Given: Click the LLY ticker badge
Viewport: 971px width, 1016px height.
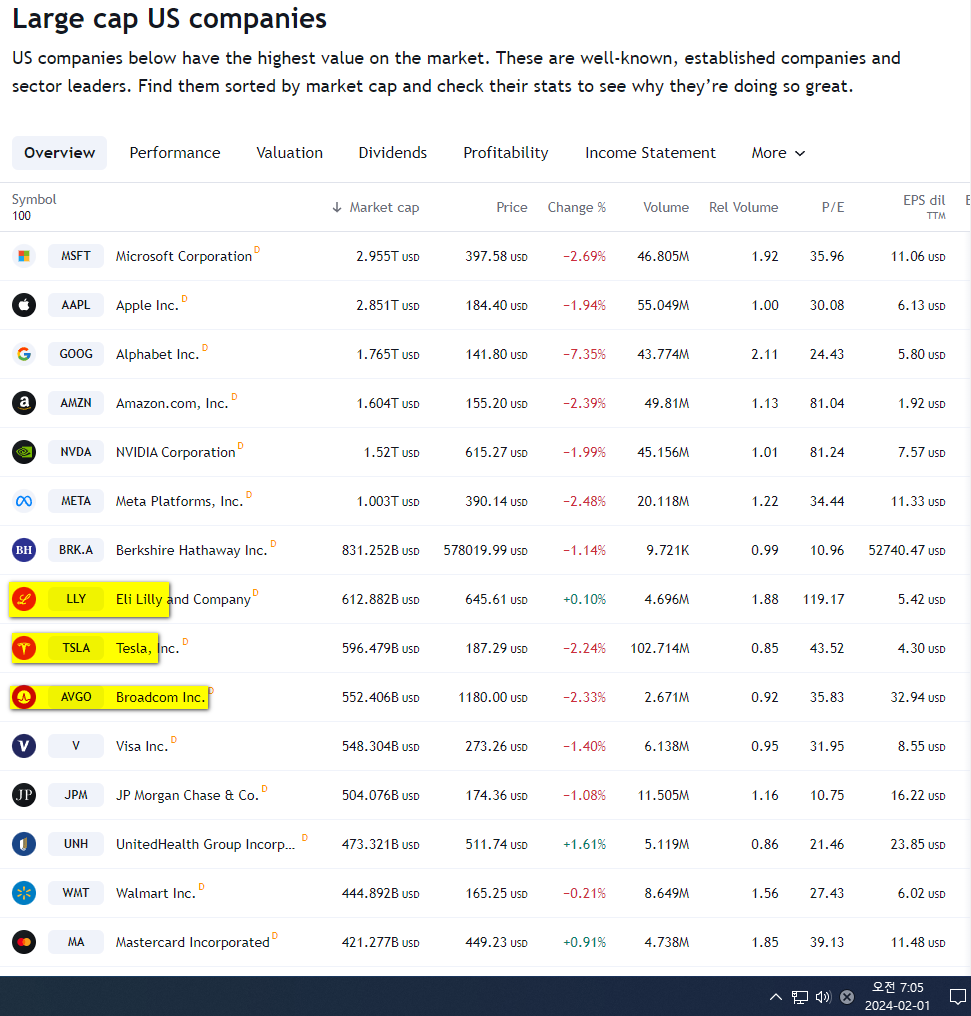Looking at the screenshot, I should (x=76, y=599).
